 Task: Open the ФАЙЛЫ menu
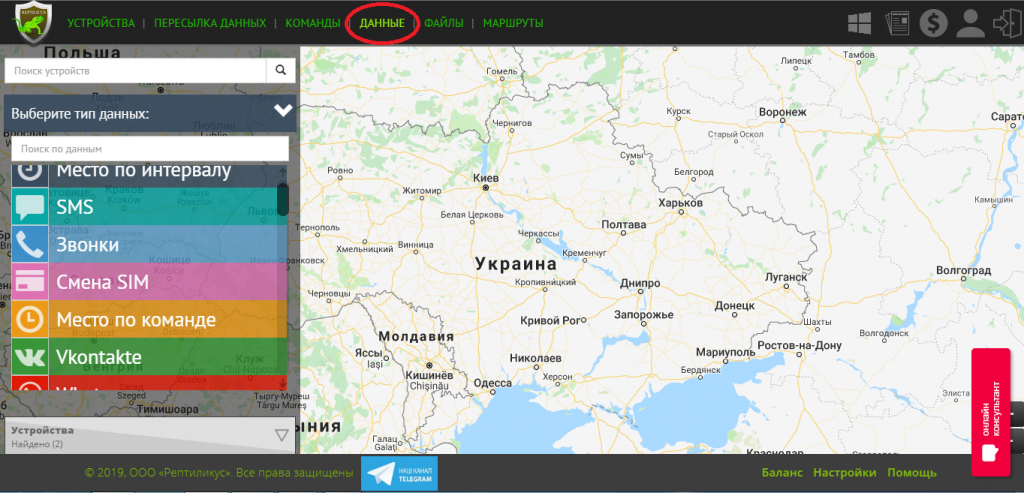tap(444, 24)
